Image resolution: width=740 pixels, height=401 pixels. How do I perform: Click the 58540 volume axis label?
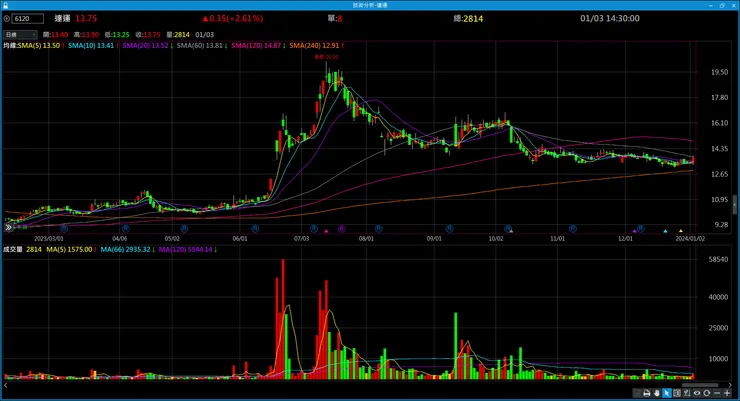(718, 259)
